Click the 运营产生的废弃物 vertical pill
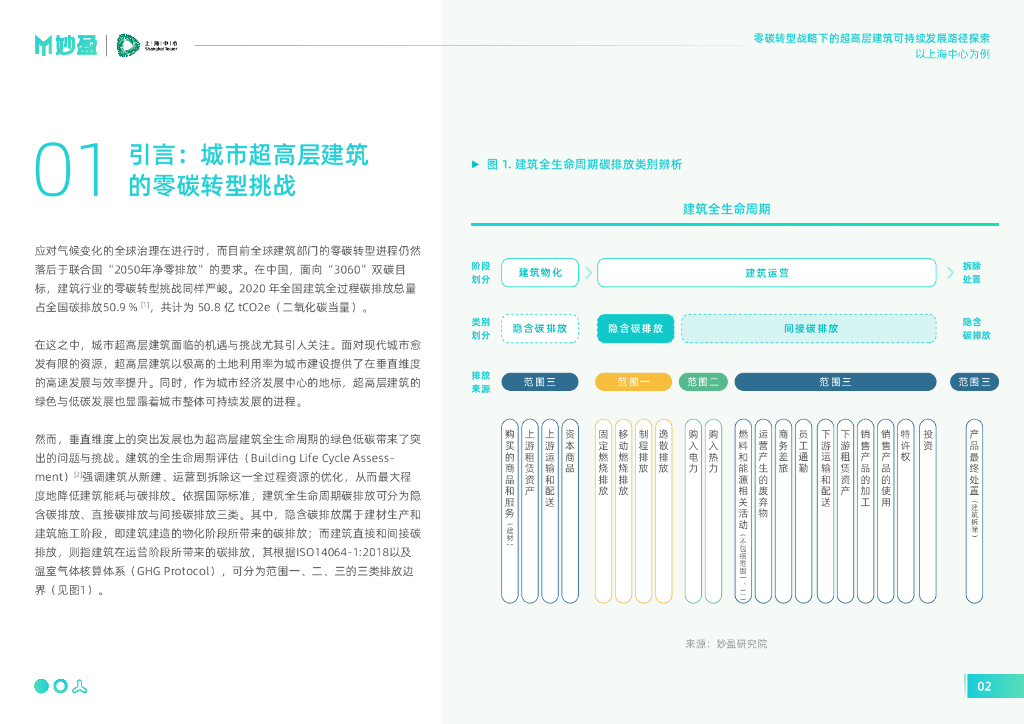 (x=763, y=511)
